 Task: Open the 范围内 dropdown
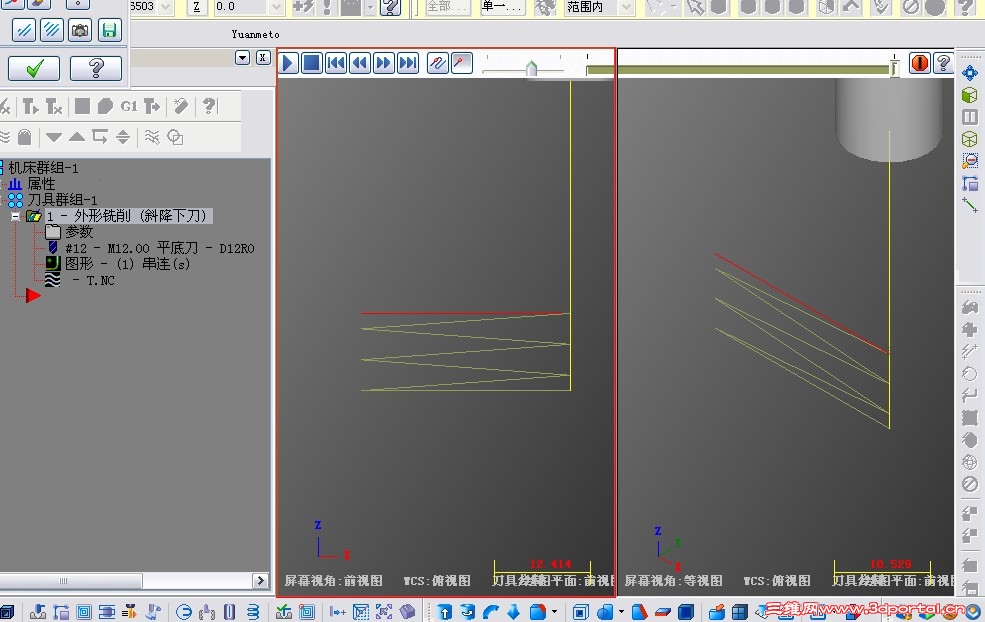click(x=626, y=7)
